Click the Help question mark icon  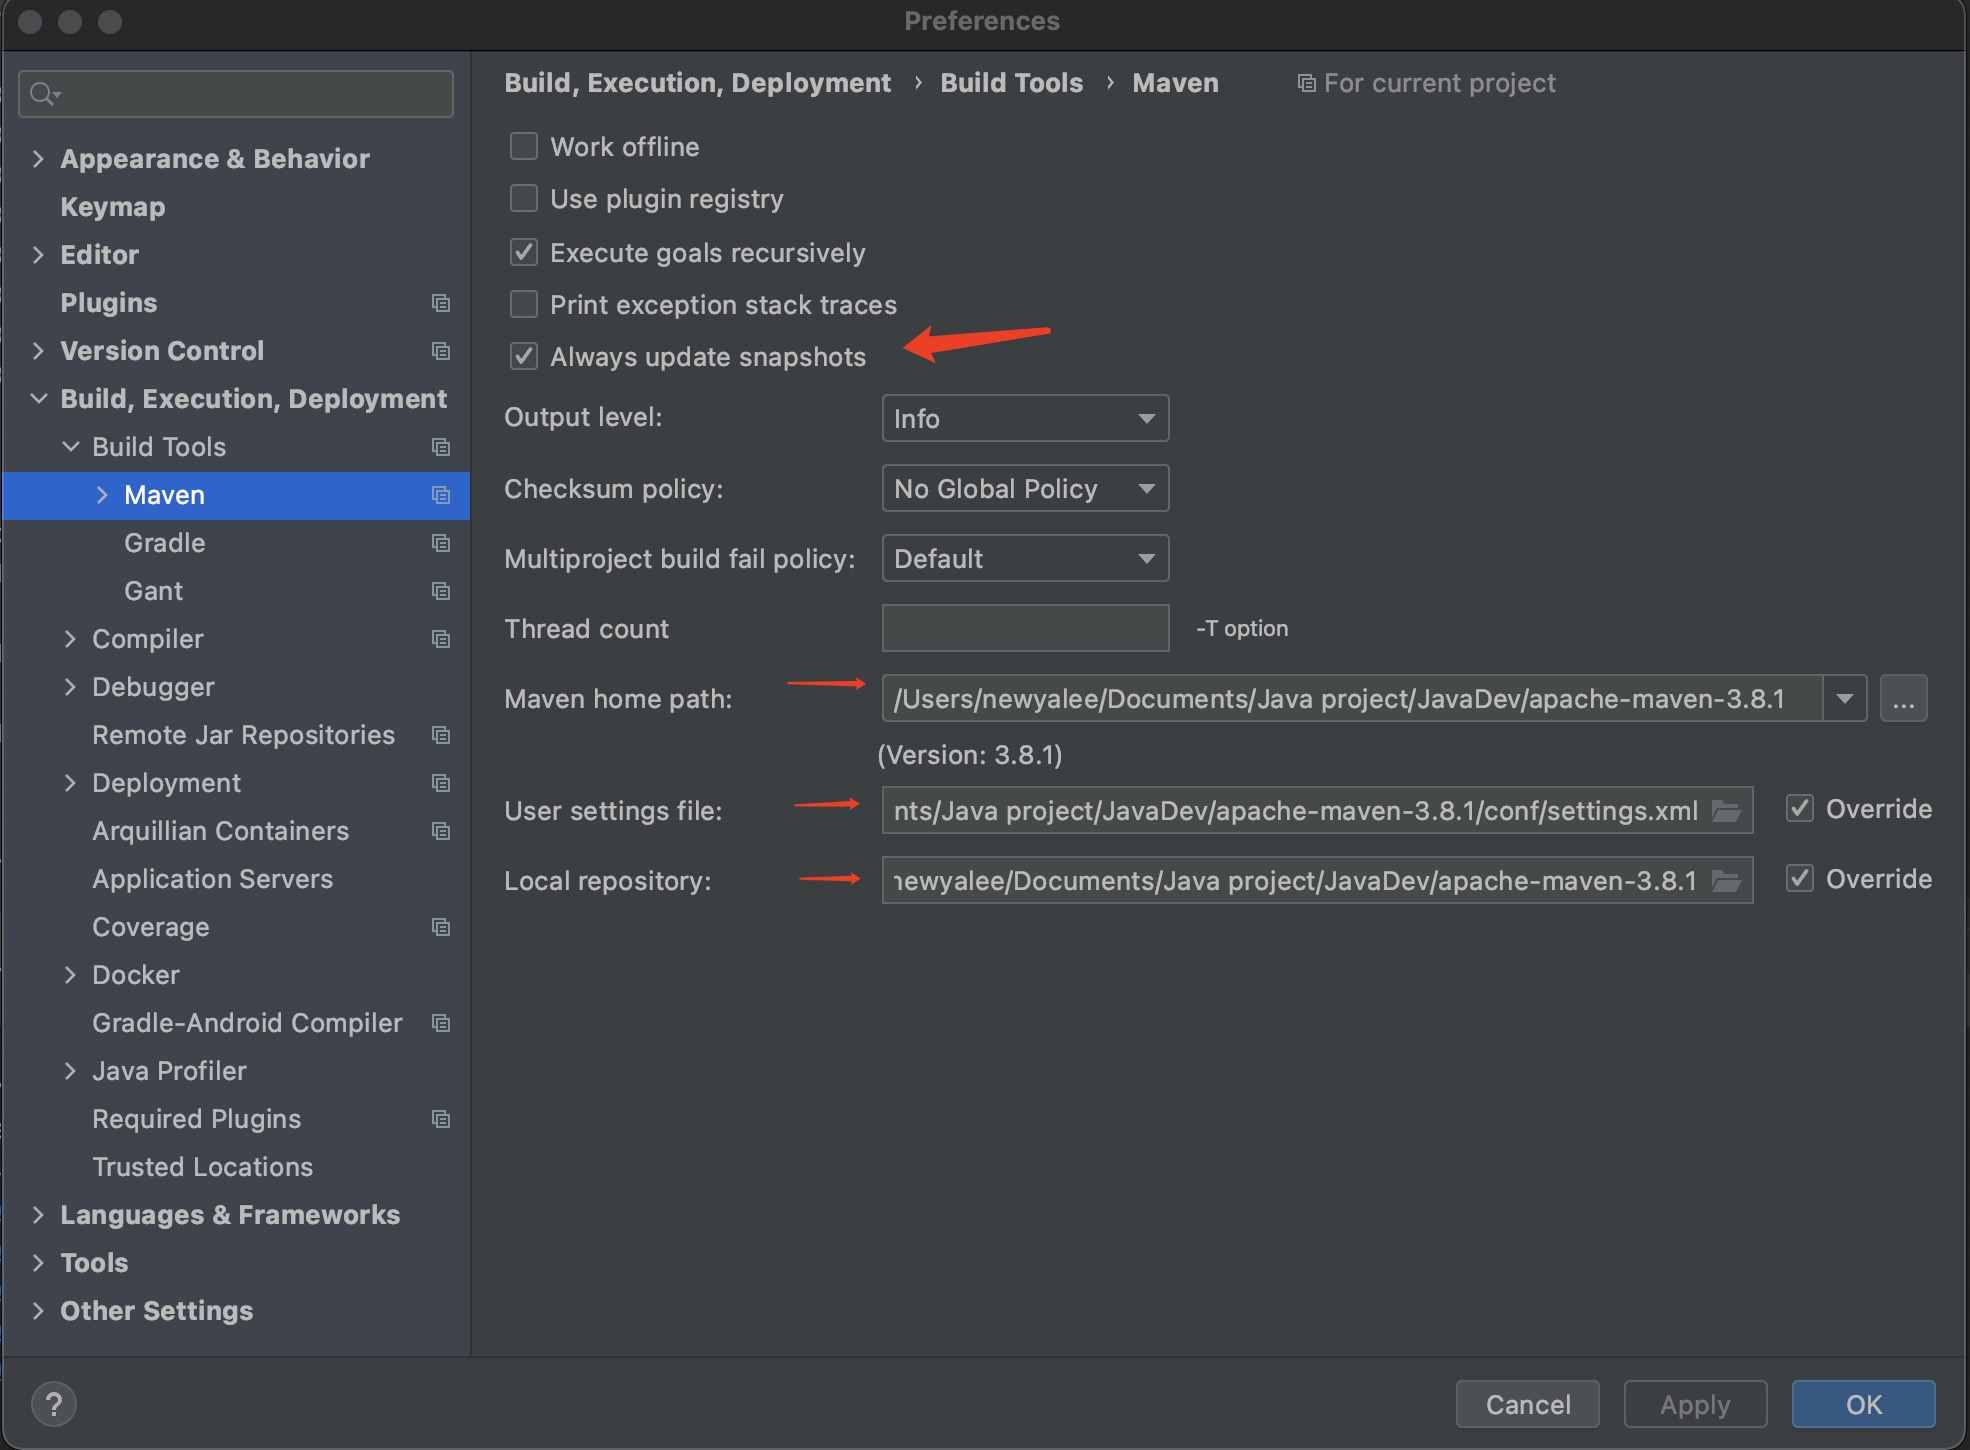tap(54, 1403)
